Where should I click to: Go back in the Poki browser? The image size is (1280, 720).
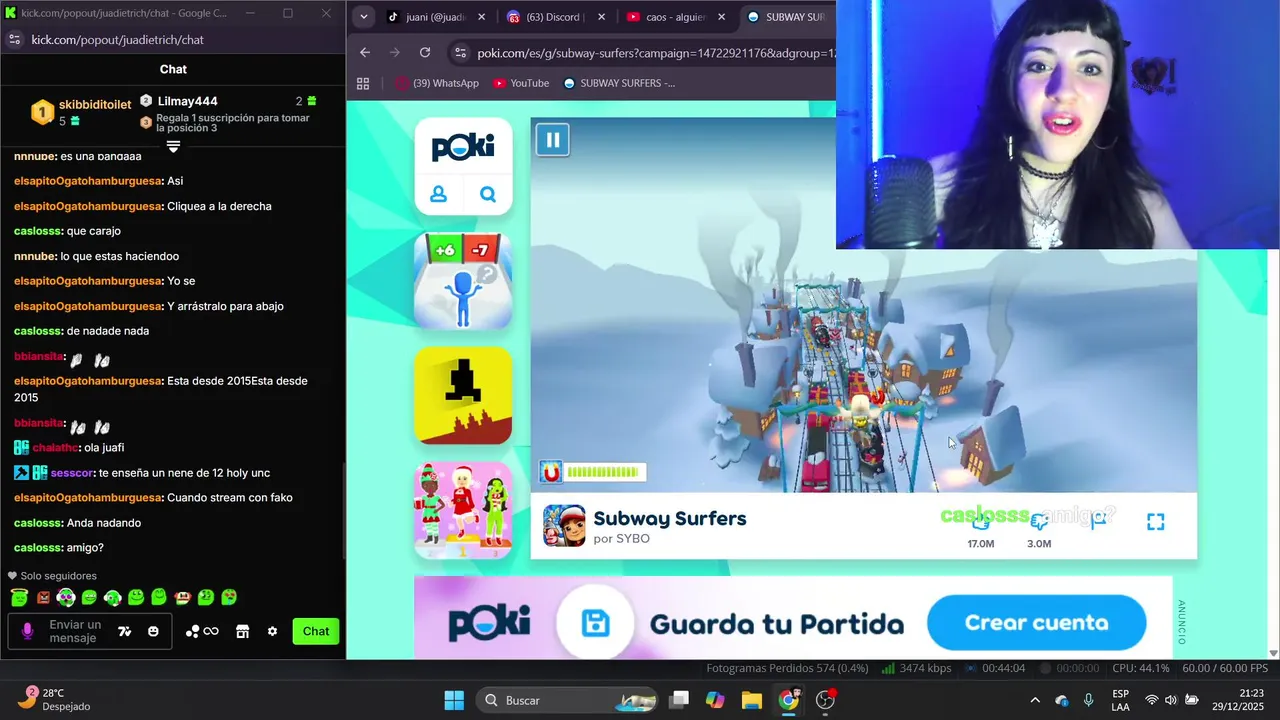point(365,52)
